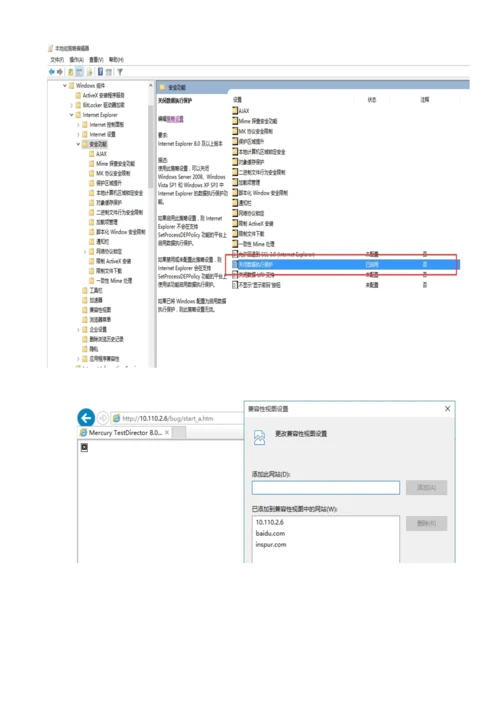Open the 操作(A) menu
Image resolution: width=500 pixels, height=707 pixels.
pos(77,60)
